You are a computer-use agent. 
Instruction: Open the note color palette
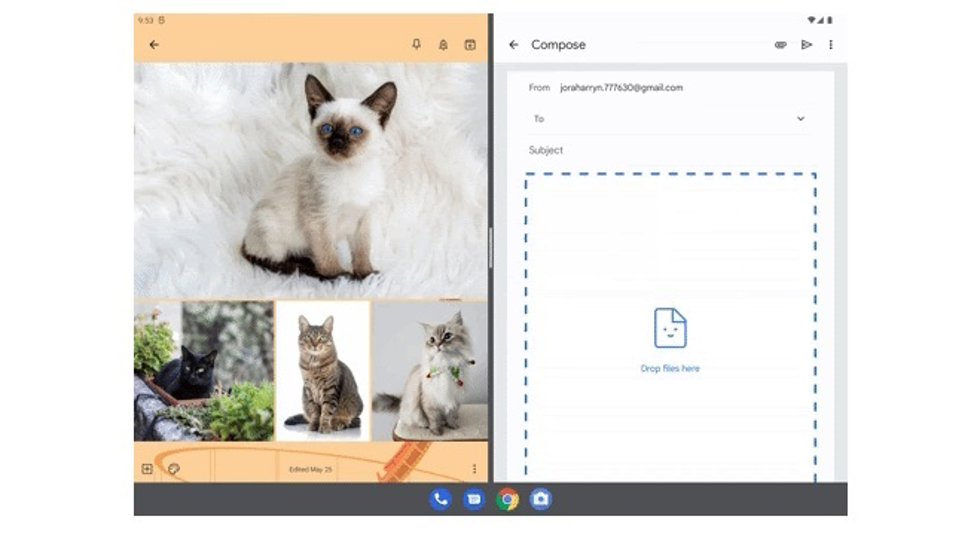(174, 469)
